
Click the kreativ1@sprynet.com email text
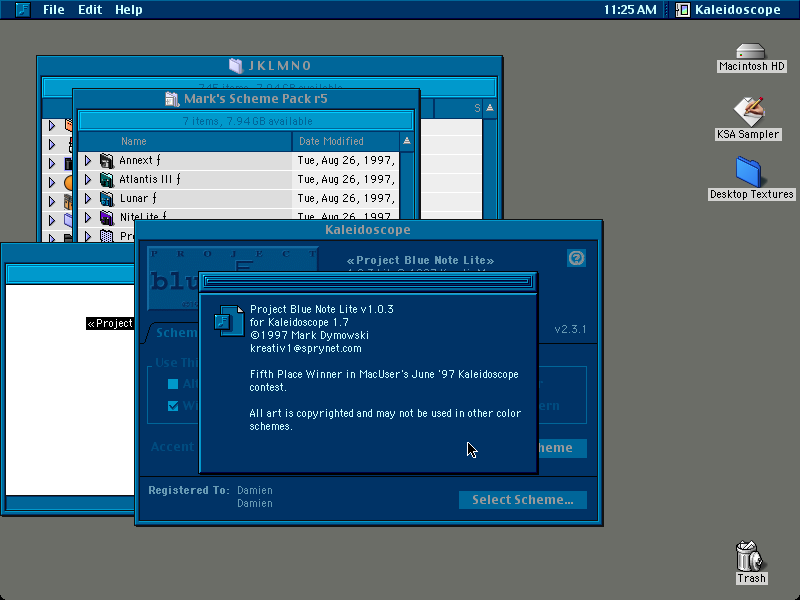pyautogui.click(x=306, y=348)
